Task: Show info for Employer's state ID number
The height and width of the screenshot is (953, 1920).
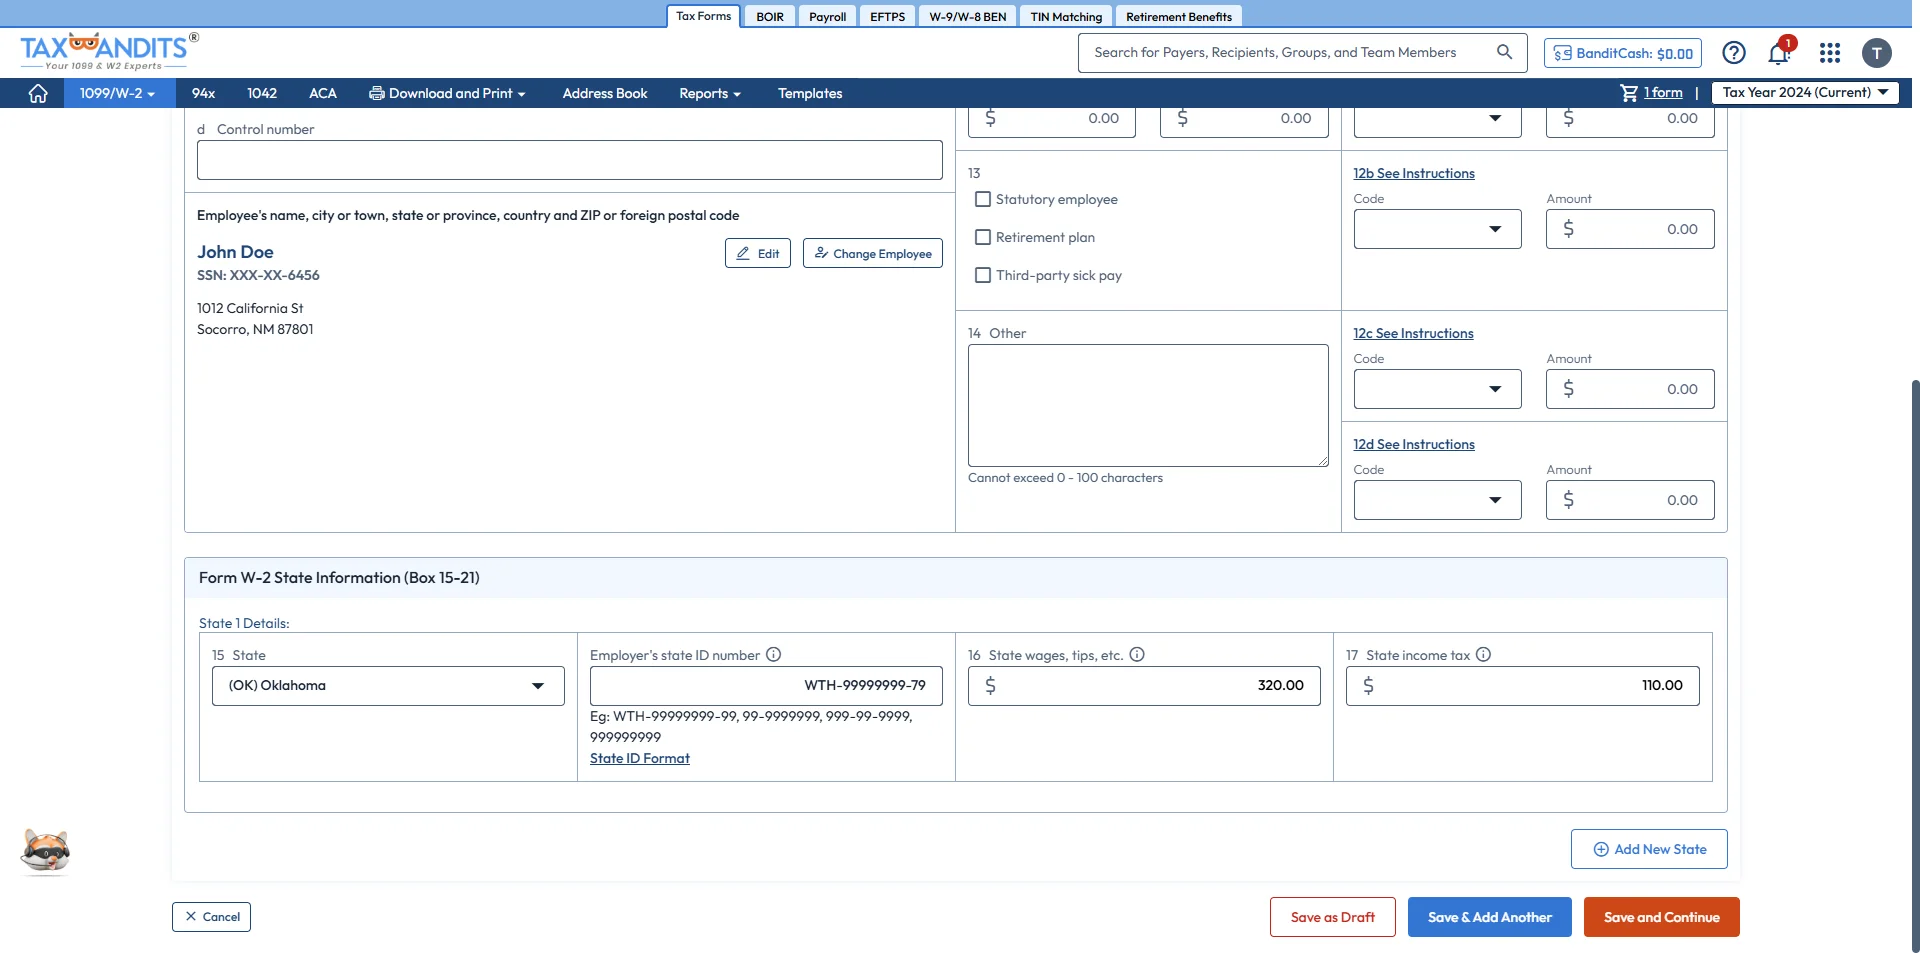Action: [773, 655]
